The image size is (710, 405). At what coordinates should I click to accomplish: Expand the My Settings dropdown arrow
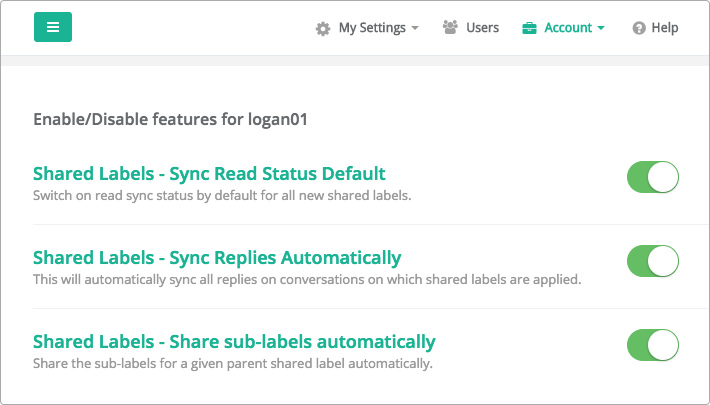(x=415, y=28)
